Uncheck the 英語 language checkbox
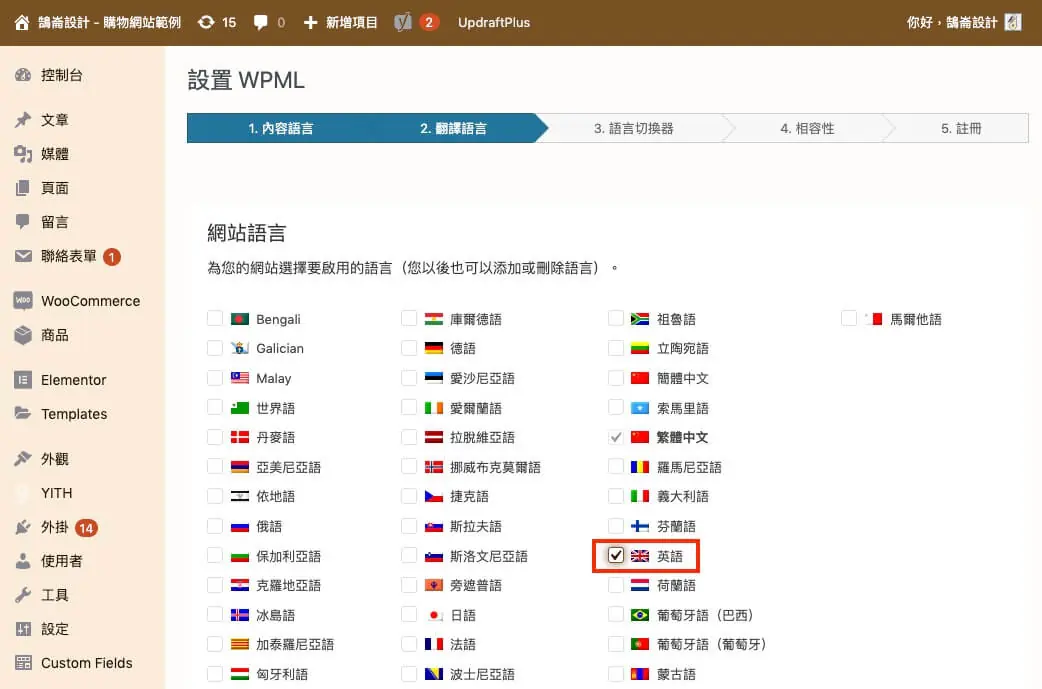Viewport: 1042px width, 689px height. (615, 555)
